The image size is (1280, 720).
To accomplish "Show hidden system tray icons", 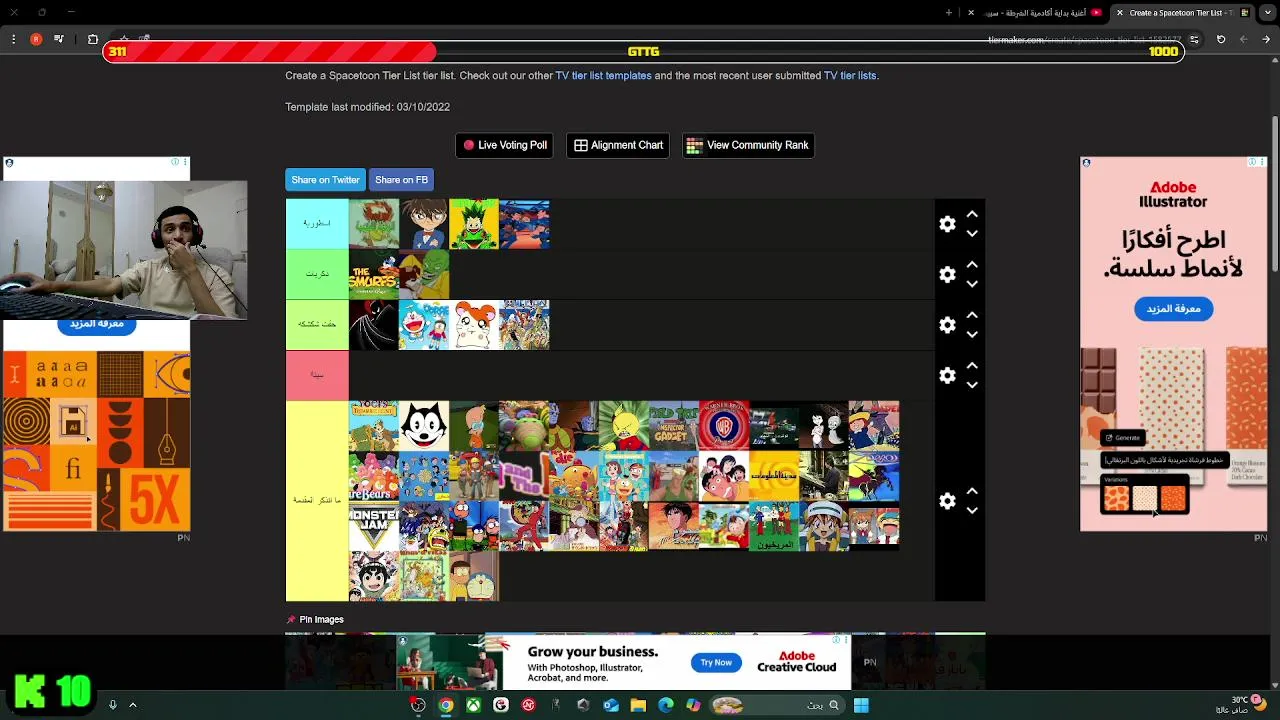I will [x=132, y=705].
